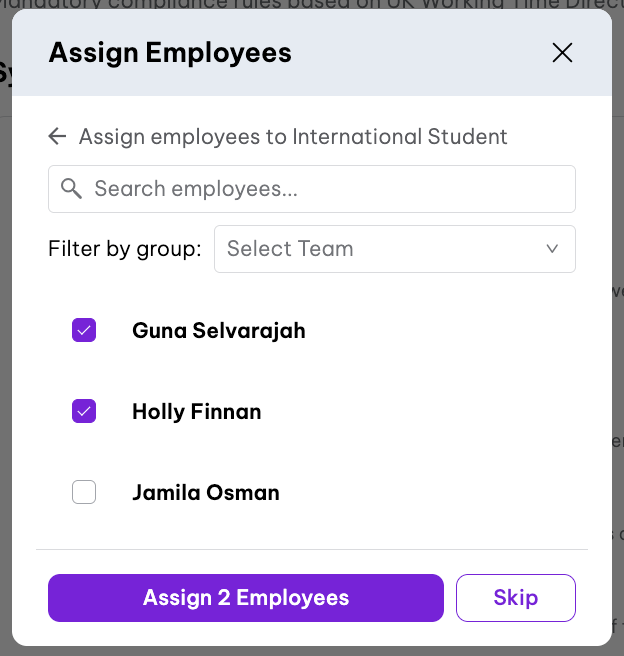Viewport: 624px width, 656px height.
Task: Tick the Jamila Osman checkbox
Action: pos(84,492)
